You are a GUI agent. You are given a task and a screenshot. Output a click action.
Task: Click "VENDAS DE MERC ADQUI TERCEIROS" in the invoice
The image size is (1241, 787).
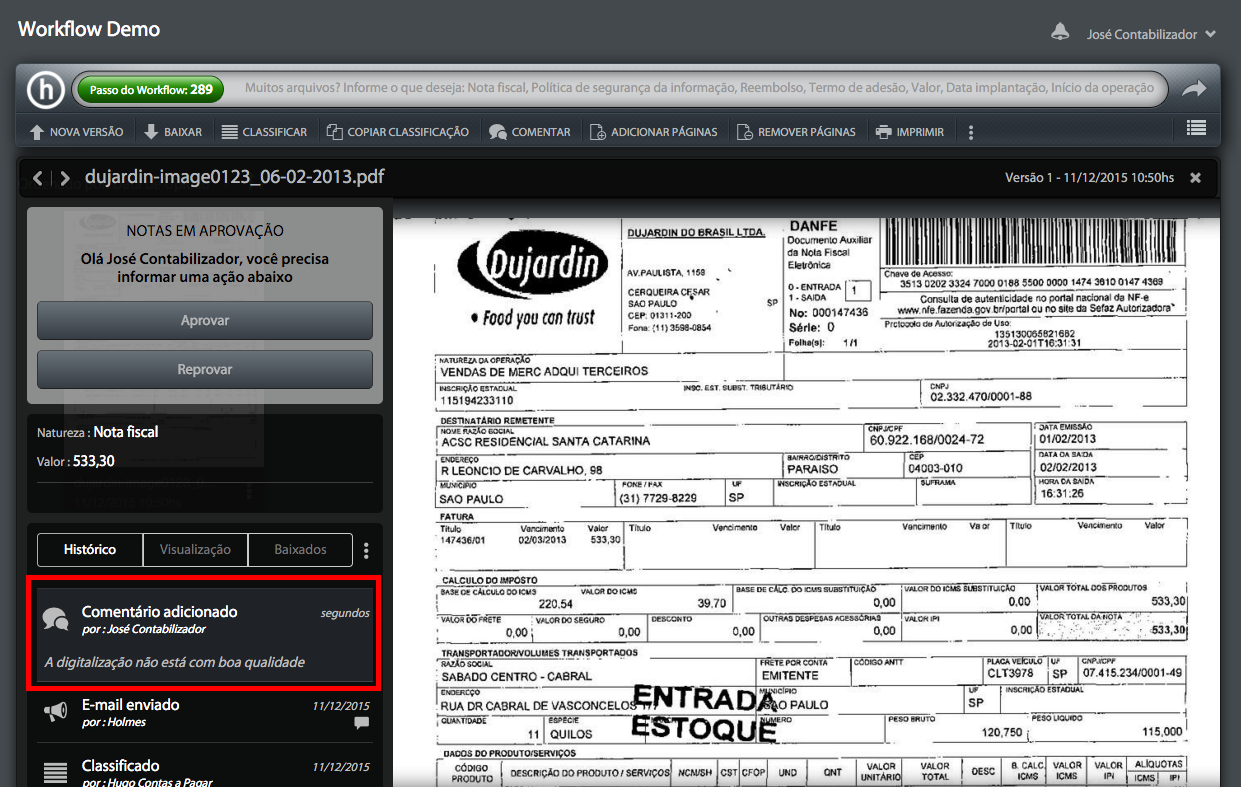click(544, 371)
